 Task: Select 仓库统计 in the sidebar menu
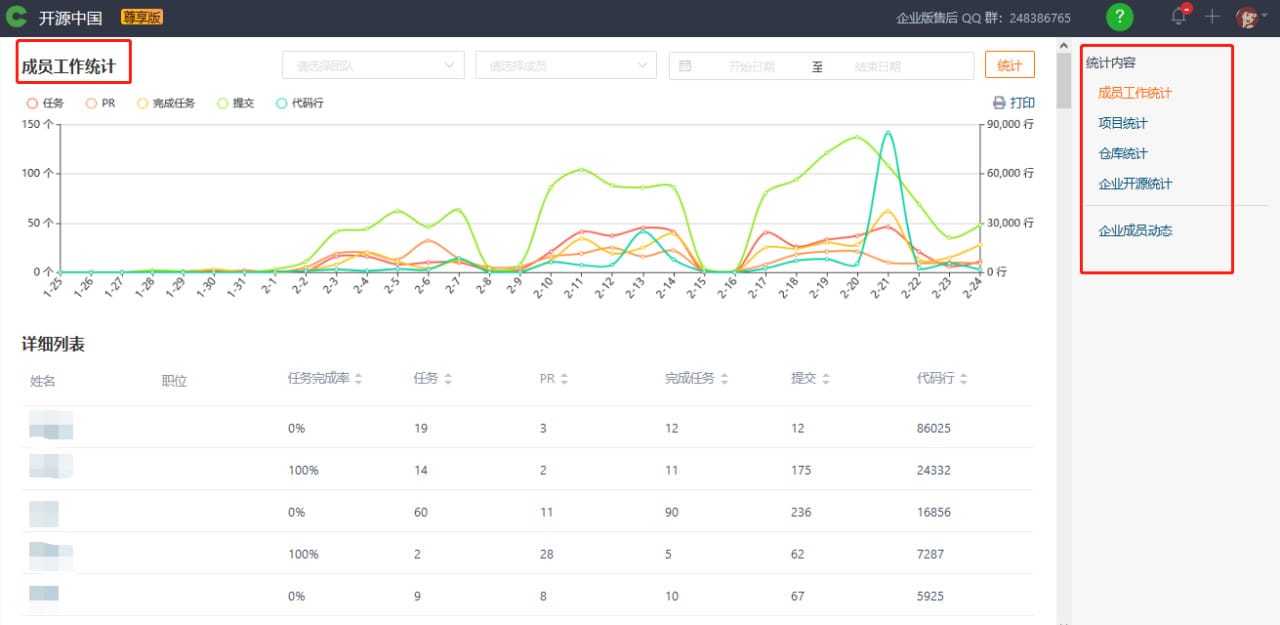[x=1123, y=153]
